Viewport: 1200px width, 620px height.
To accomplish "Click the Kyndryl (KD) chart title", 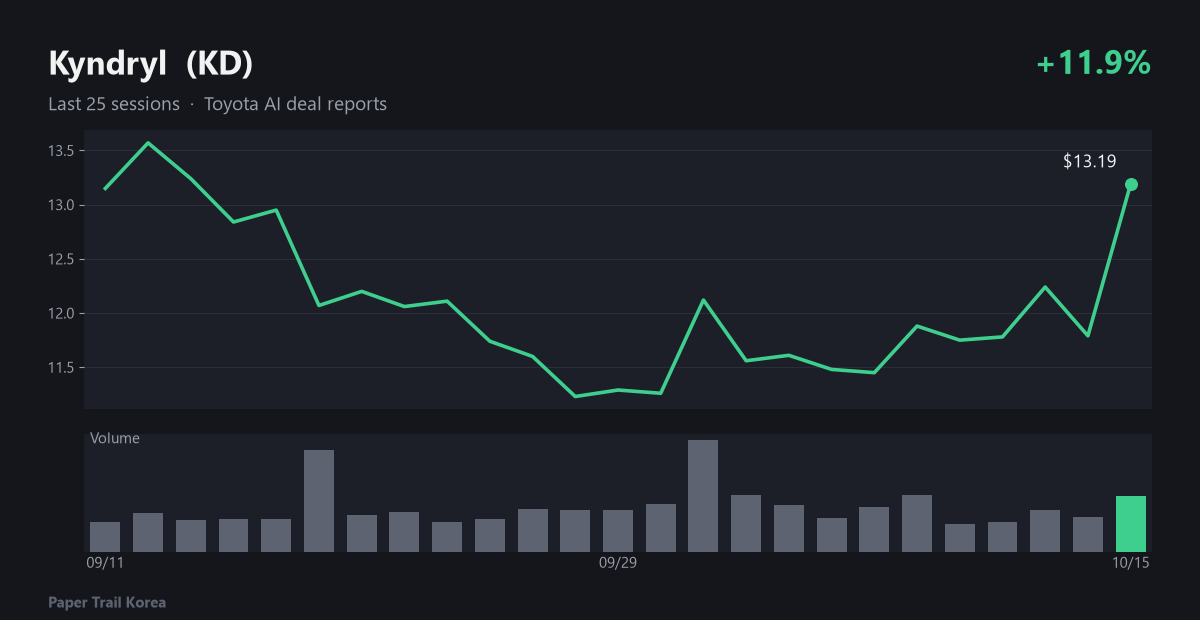I will [x=150, y=63].
